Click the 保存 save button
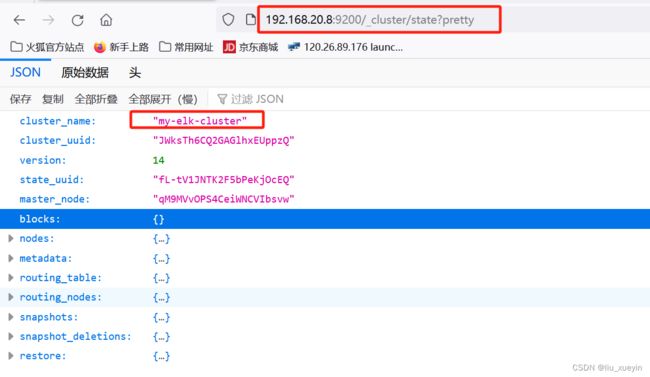 [x=20, y=99]
